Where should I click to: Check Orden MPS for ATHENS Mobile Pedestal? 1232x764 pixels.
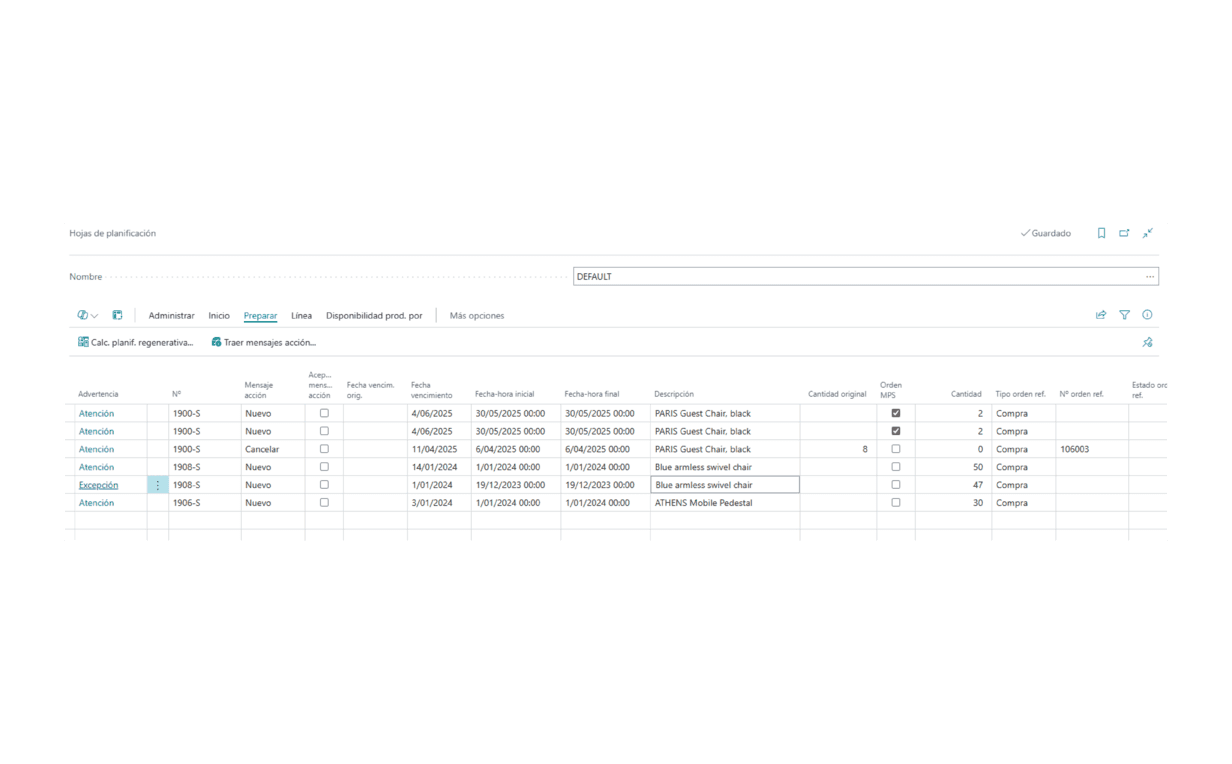click(896, 503)
